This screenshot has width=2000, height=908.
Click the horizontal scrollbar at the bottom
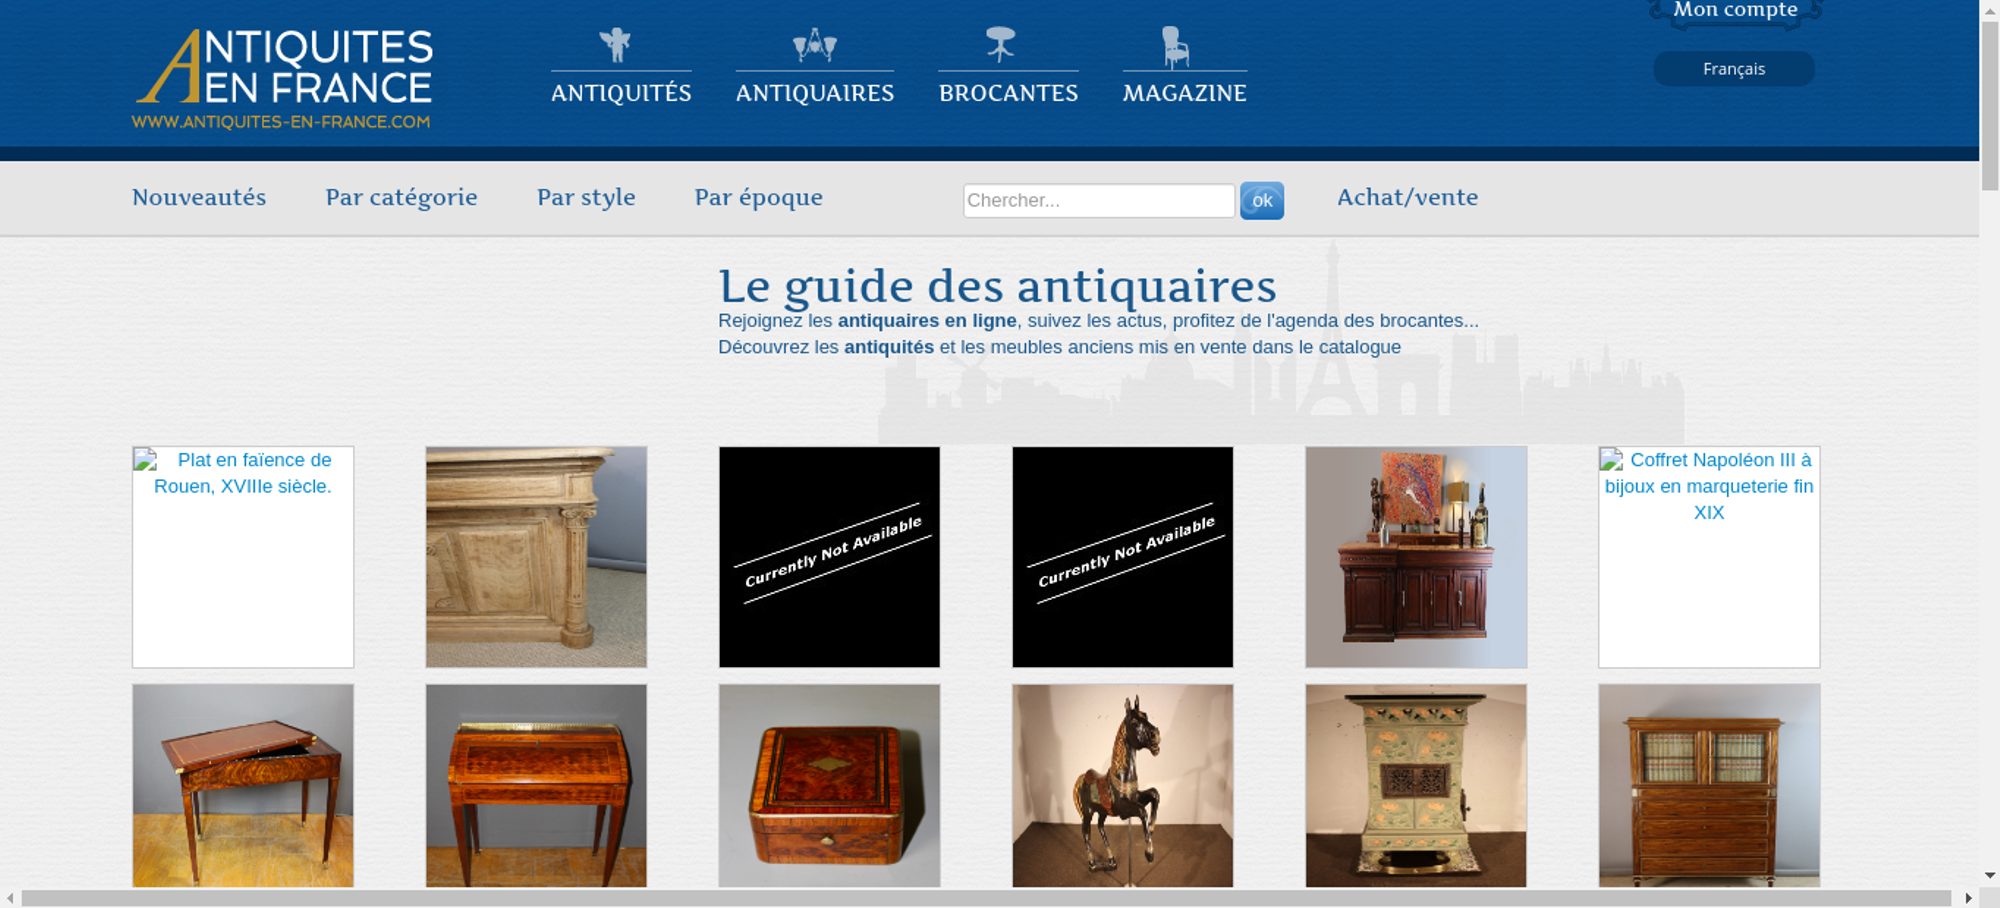[x=986, y=898]
